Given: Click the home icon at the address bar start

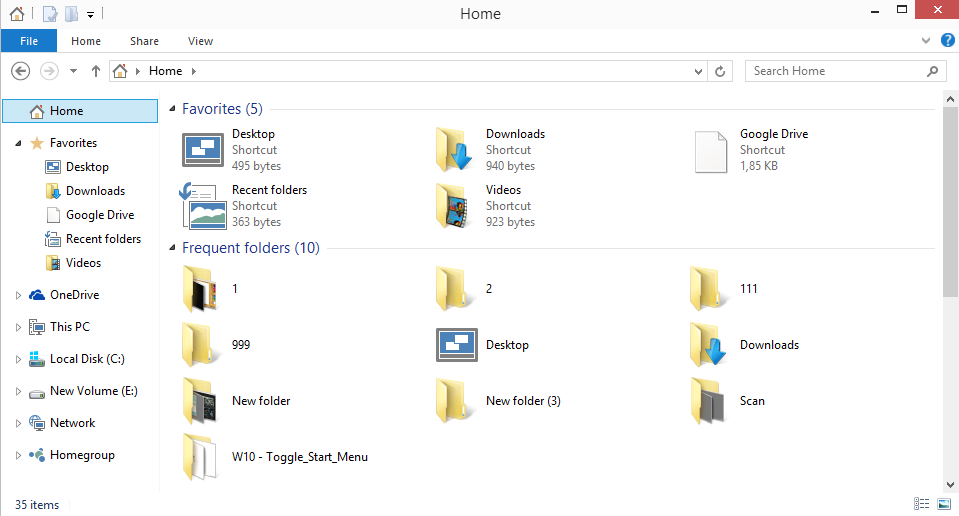Looking at the screenshot, I should [120, 71].
